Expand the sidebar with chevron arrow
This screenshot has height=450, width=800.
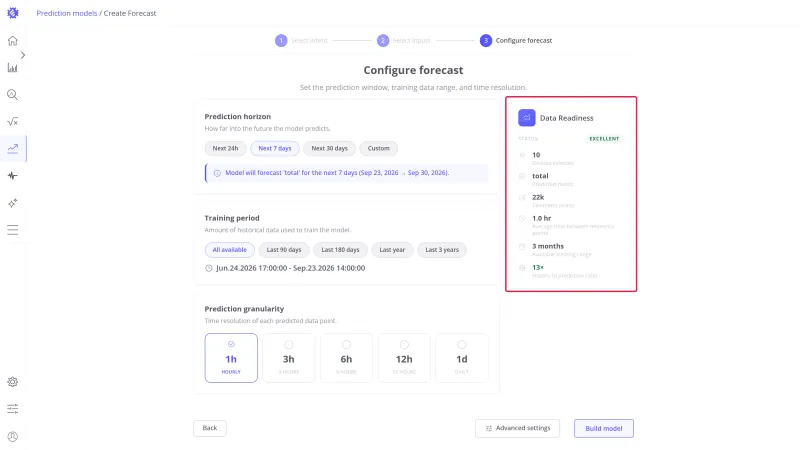[x=23, y=55]
